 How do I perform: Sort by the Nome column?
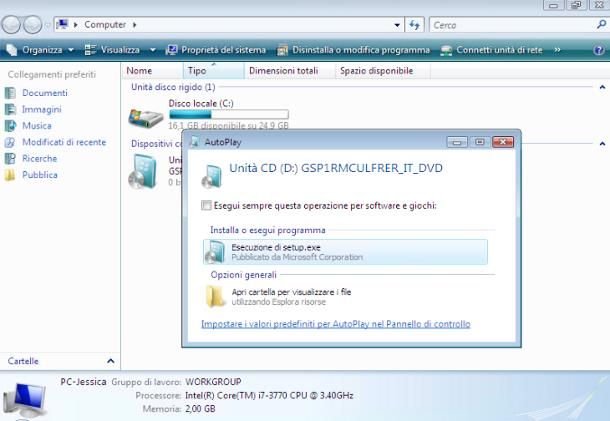pos(153,71)
